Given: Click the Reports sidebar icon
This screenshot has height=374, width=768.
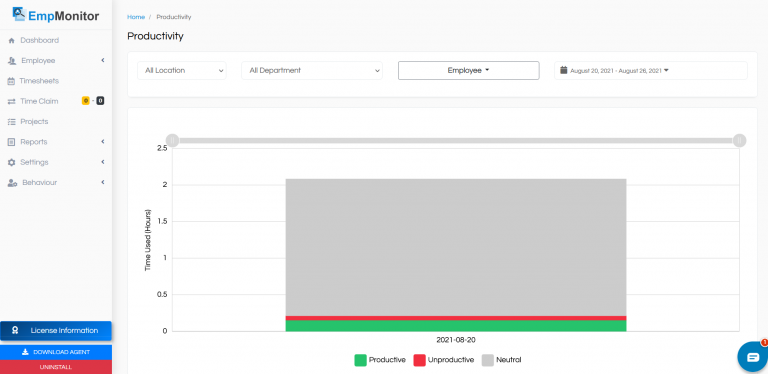Looking at the screenshot, I should coord(11,142).
